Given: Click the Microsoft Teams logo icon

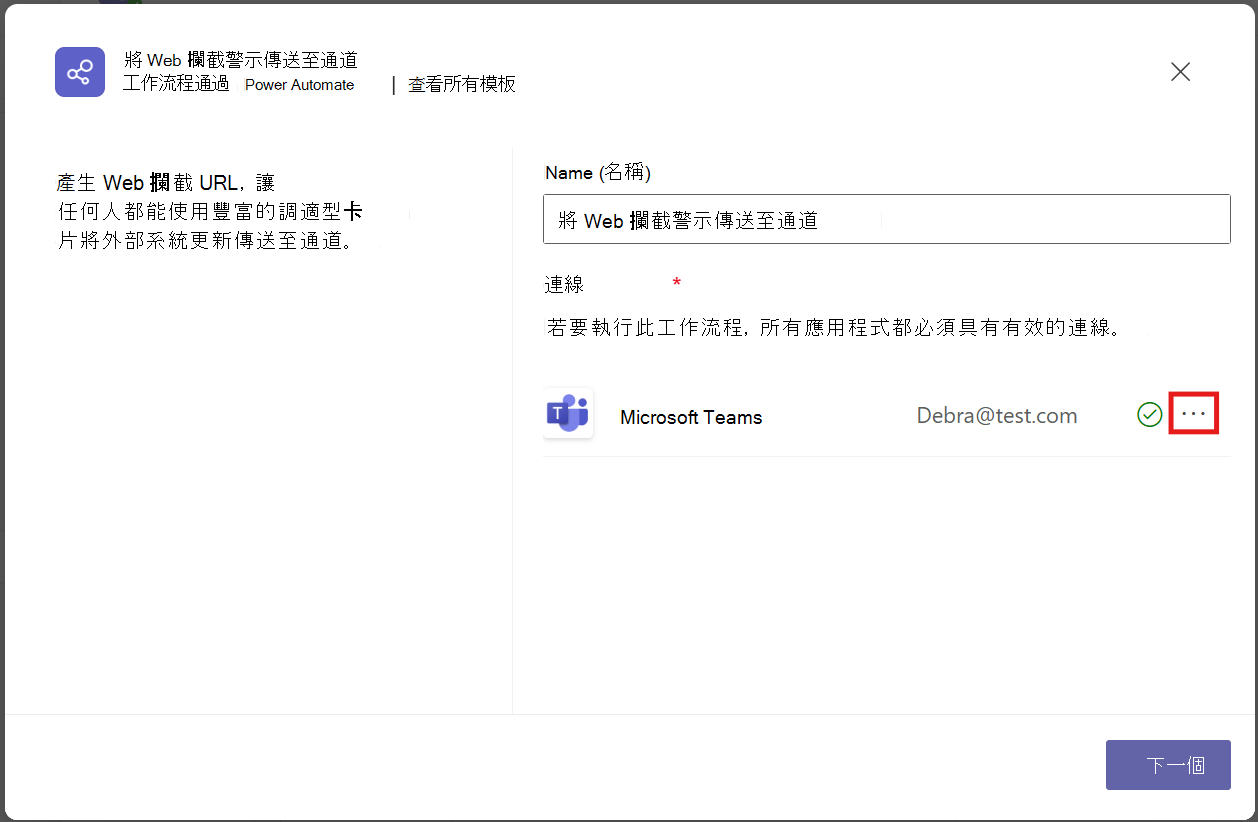Looking at the screenshot, I should [568, 414].
